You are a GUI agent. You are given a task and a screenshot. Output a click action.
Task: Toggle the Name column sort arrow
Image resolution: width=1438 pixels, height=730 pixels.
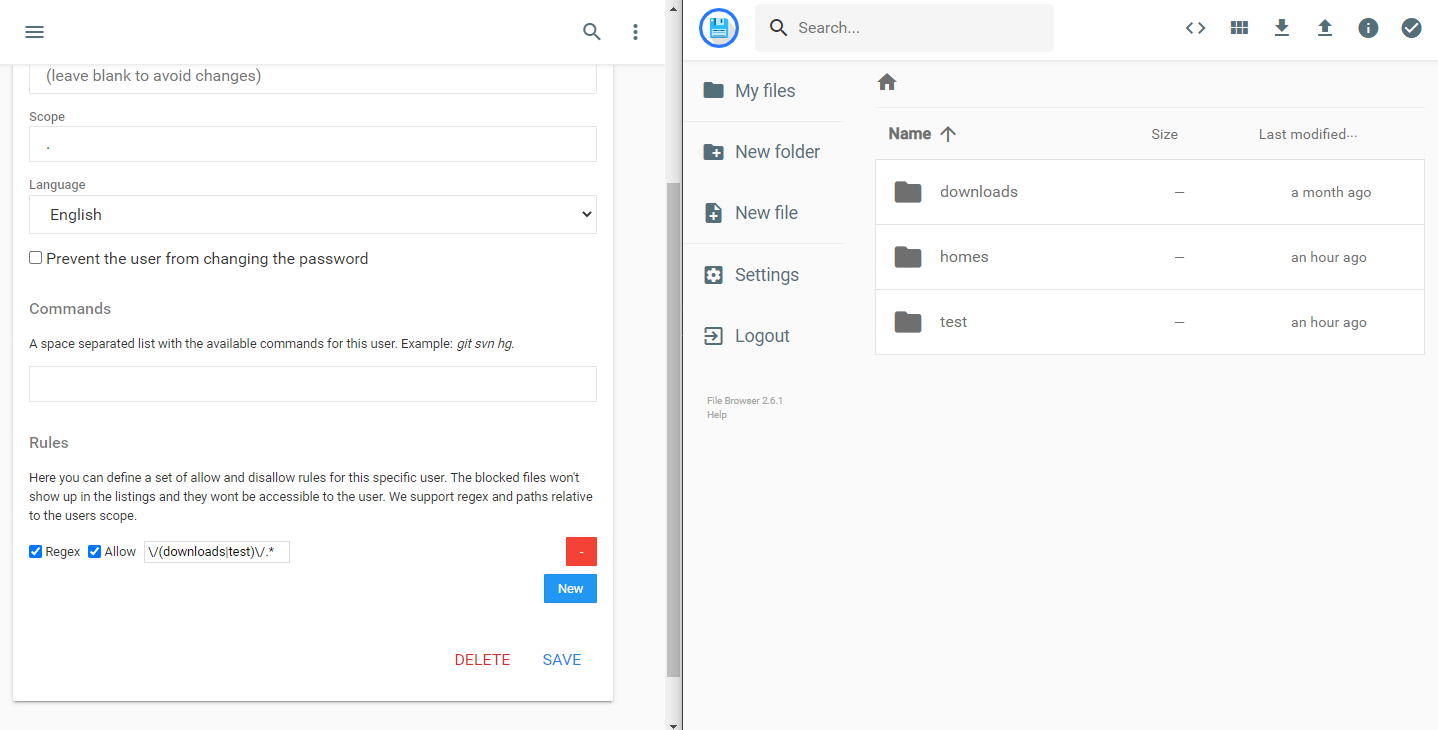click(x=948, y=133)
